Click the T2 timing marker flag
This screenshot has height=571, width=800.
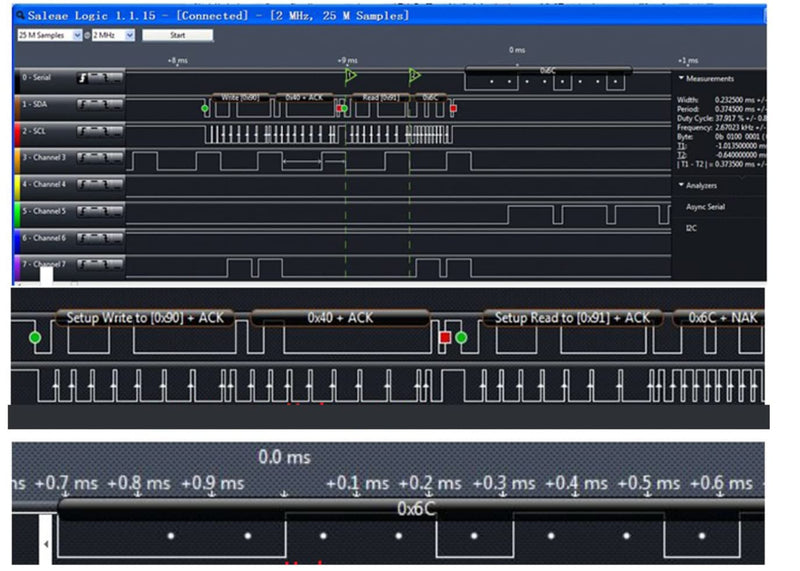(x=414, y=76)
